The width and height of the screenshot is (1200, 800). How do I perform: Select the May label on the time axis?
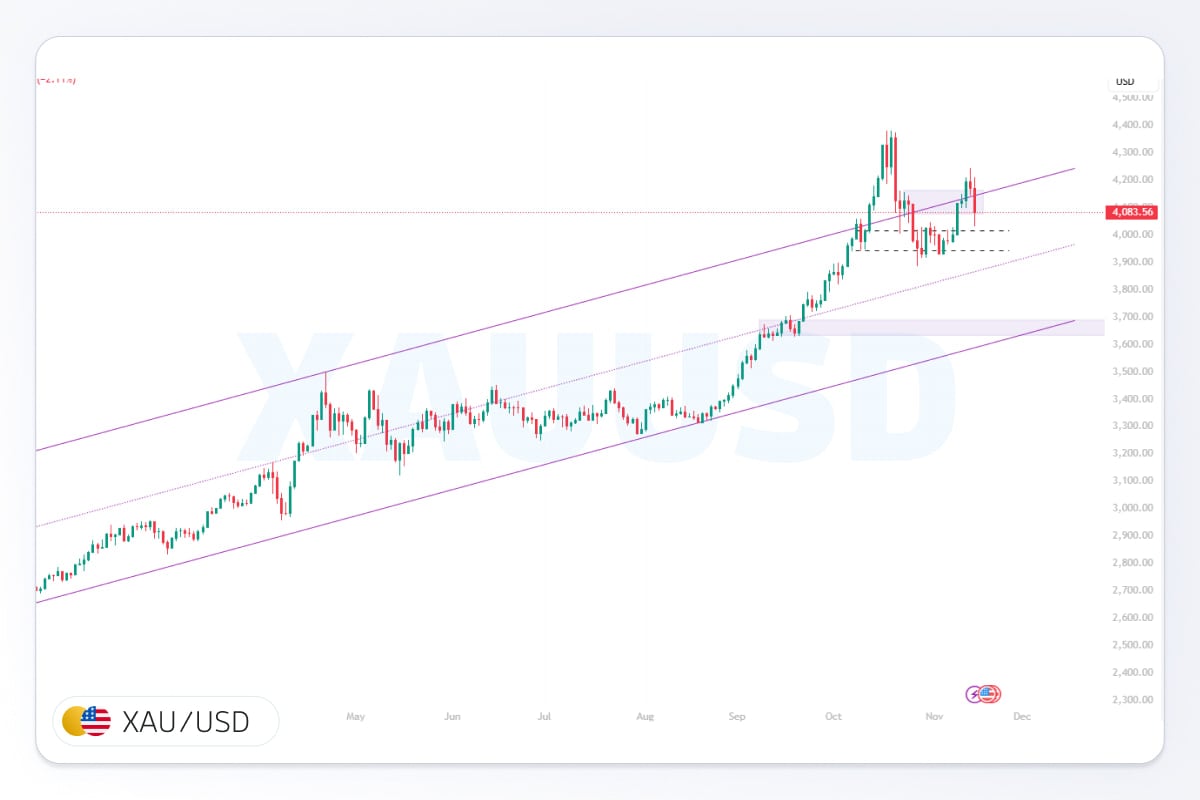point(355,716)
